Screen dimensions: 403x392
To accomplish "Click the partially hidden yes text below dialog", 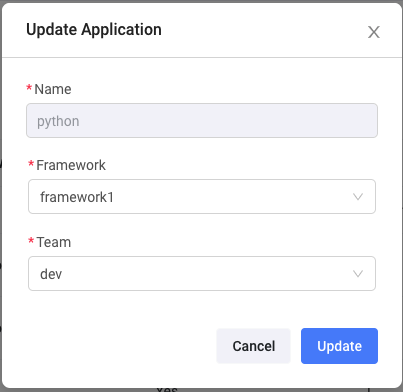I will tap(167, 389).
